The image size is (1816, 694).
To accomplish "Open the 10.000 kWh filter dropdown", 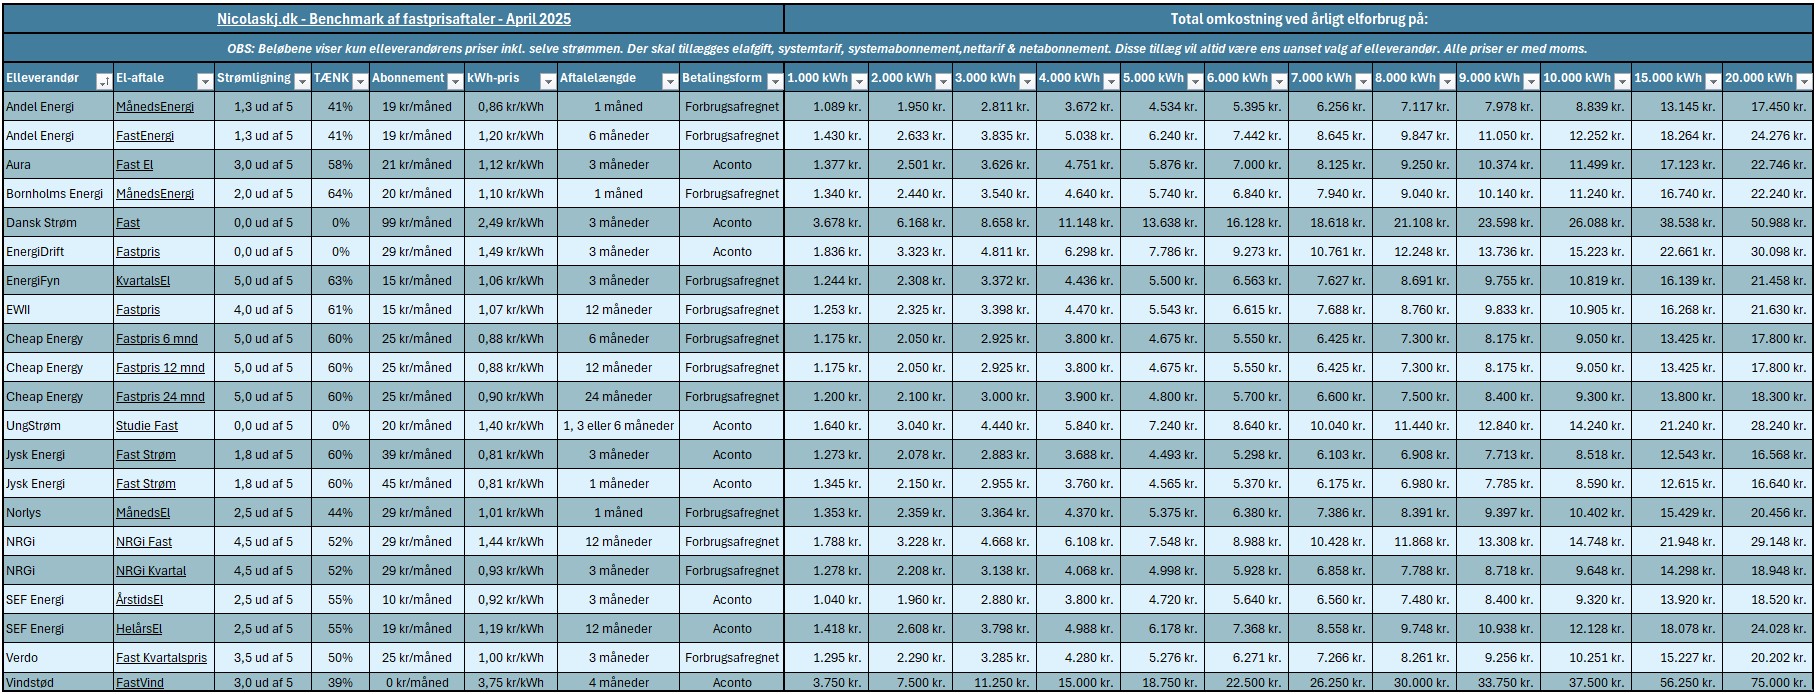I will click(x=1621, y=82).
